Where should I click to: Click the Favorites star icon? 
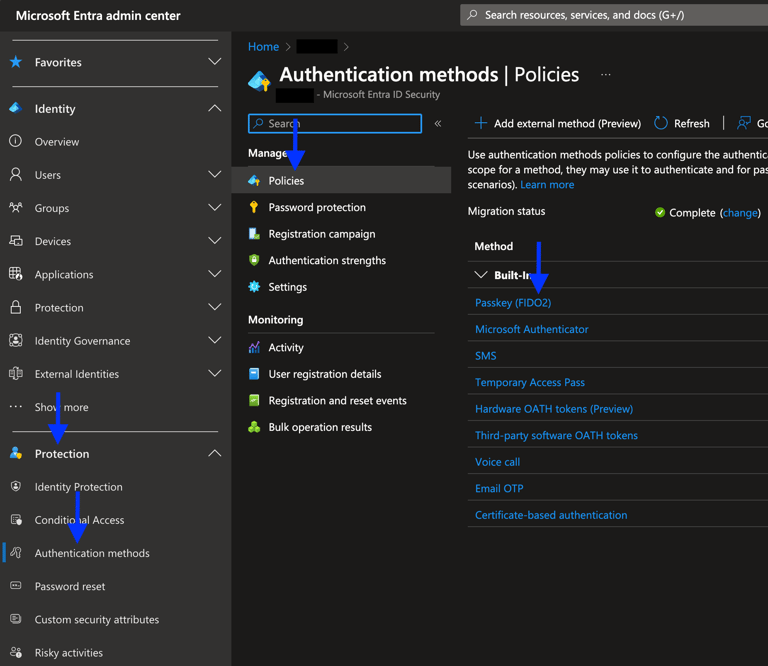[x=16, y=62]
